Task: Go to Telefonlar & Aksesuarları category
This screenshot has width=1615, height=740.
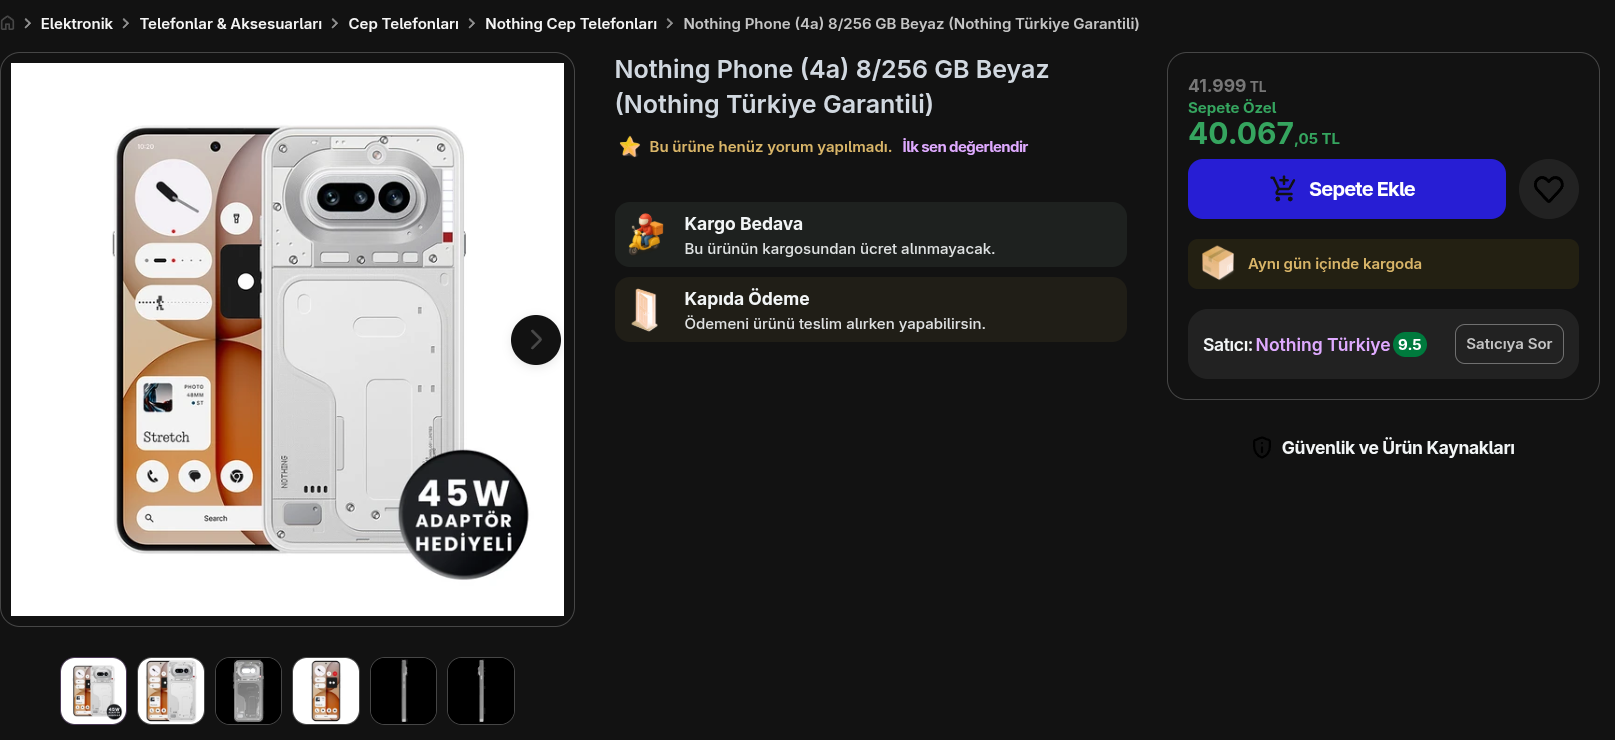Action: click(231, 23)
